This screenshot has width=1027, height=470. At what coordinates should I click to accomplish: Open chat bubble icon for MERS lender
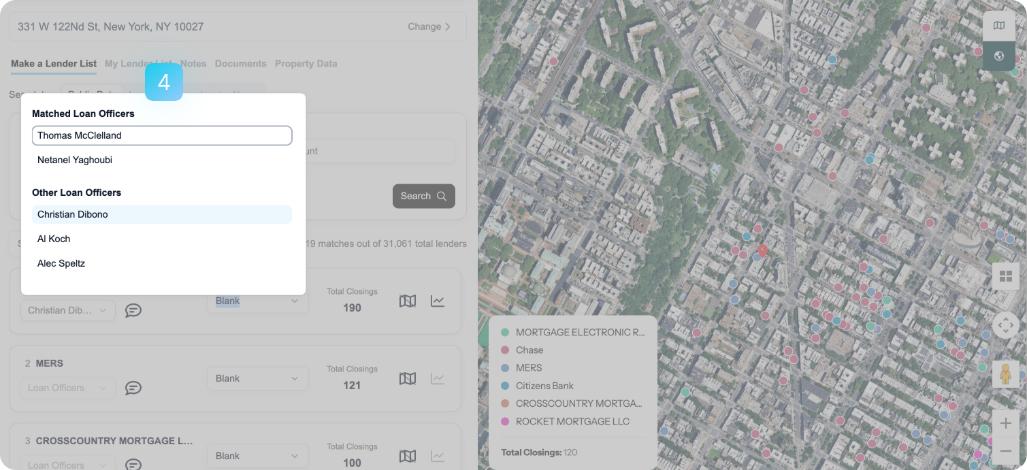point(133,388)
